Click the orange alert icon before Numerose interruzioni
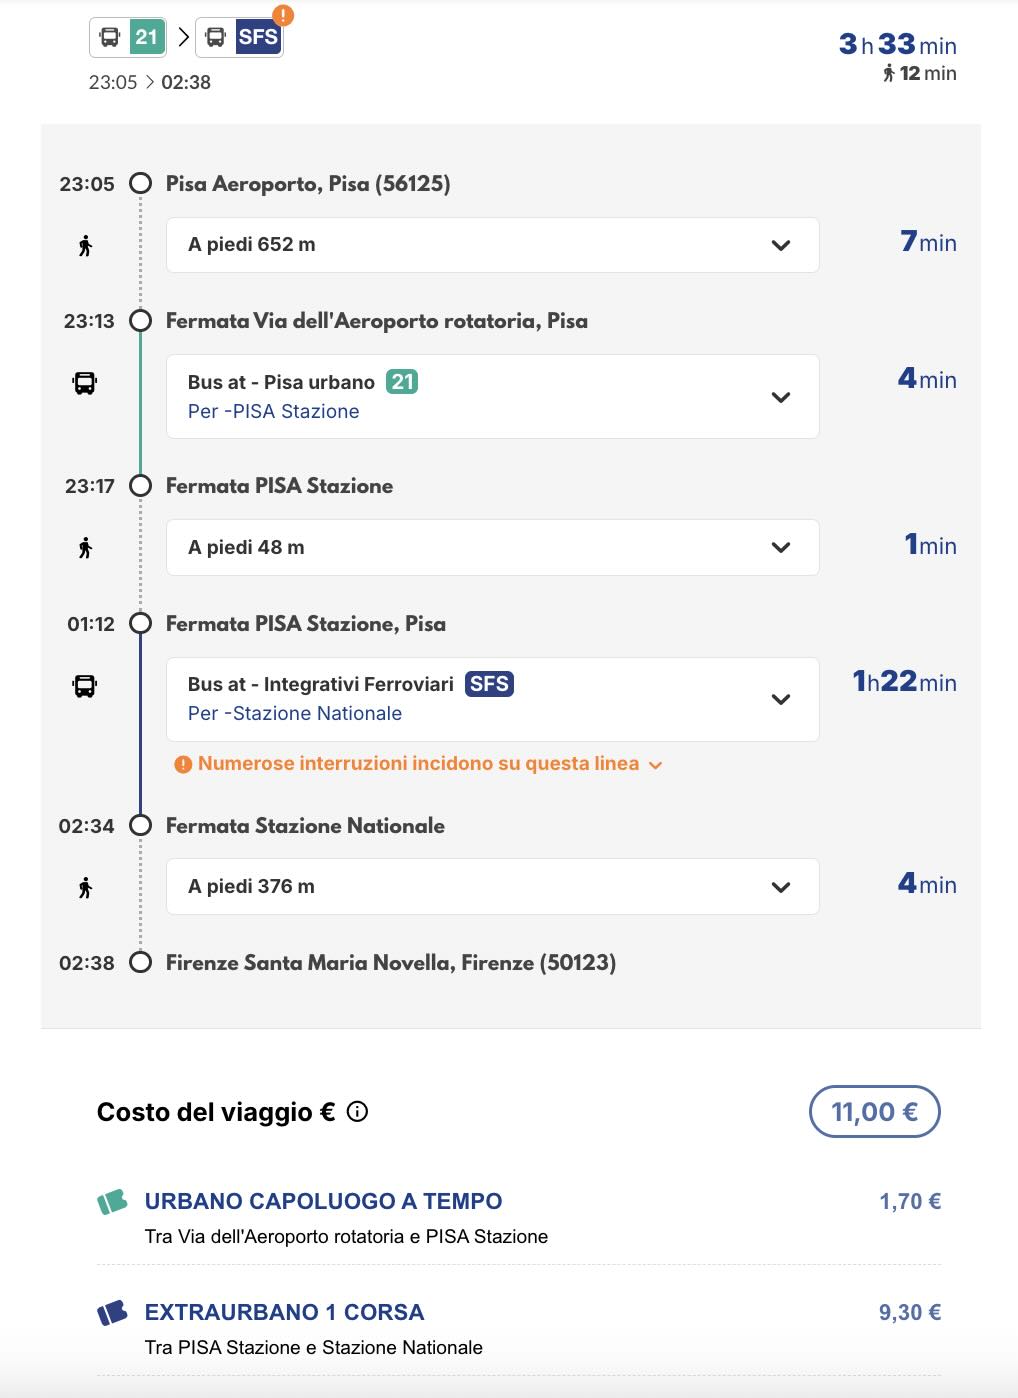This screenshot has width=1018, height=1398. pos(183,764)
